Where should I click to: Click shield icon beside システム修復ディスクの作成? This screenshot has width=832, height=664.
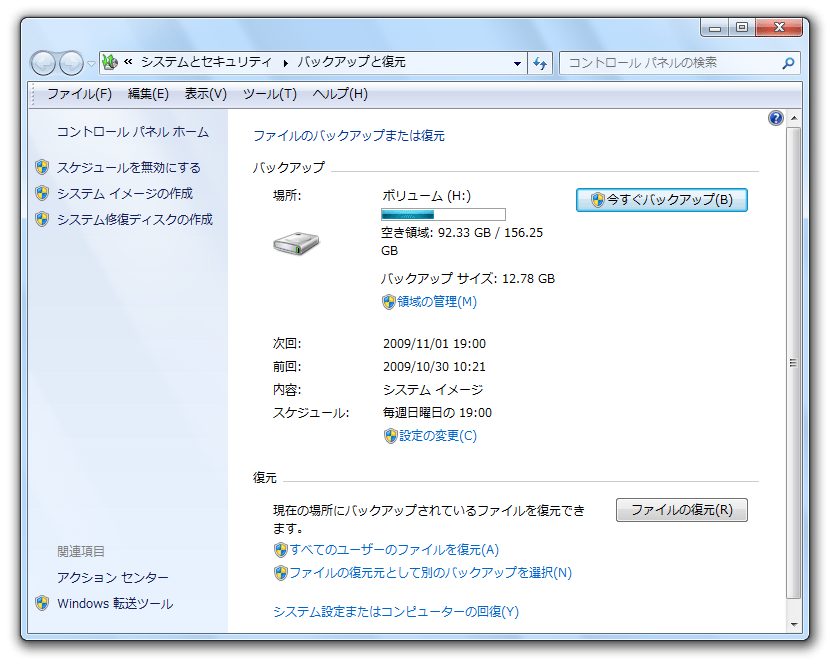(x=42, y=219)
